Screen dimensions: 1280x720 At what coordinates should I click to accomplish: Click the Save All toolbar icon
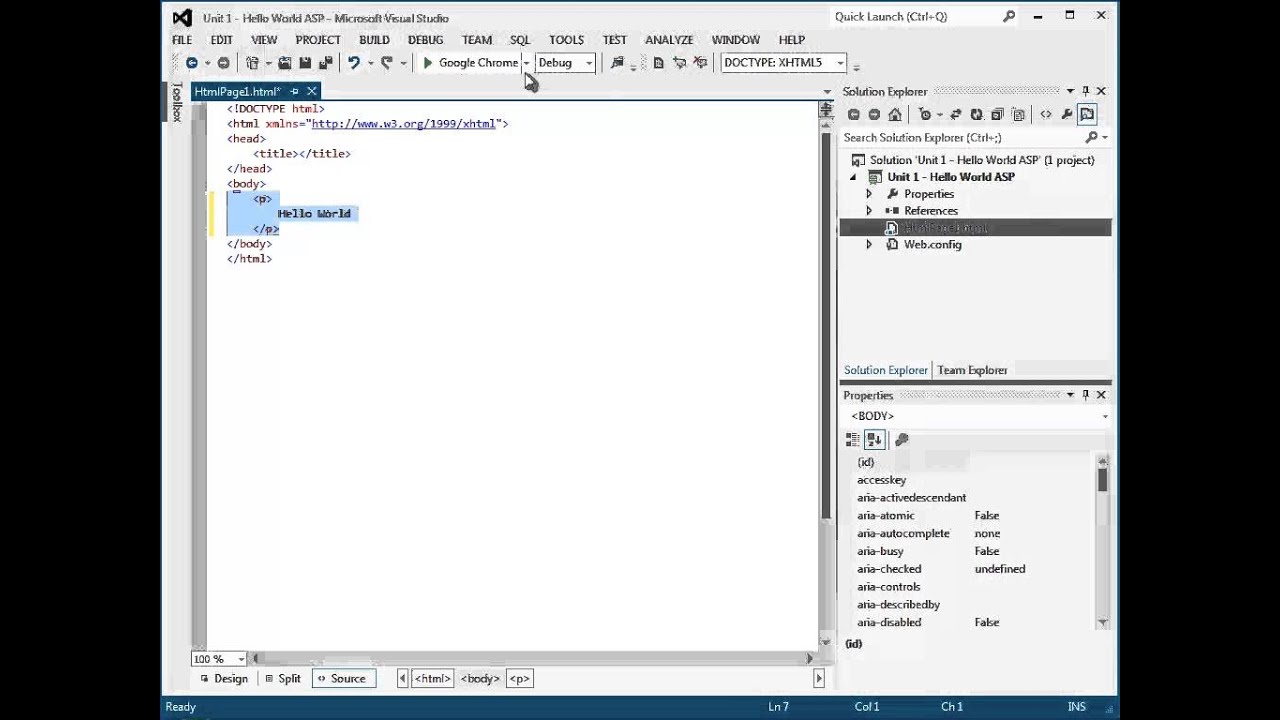325,63
